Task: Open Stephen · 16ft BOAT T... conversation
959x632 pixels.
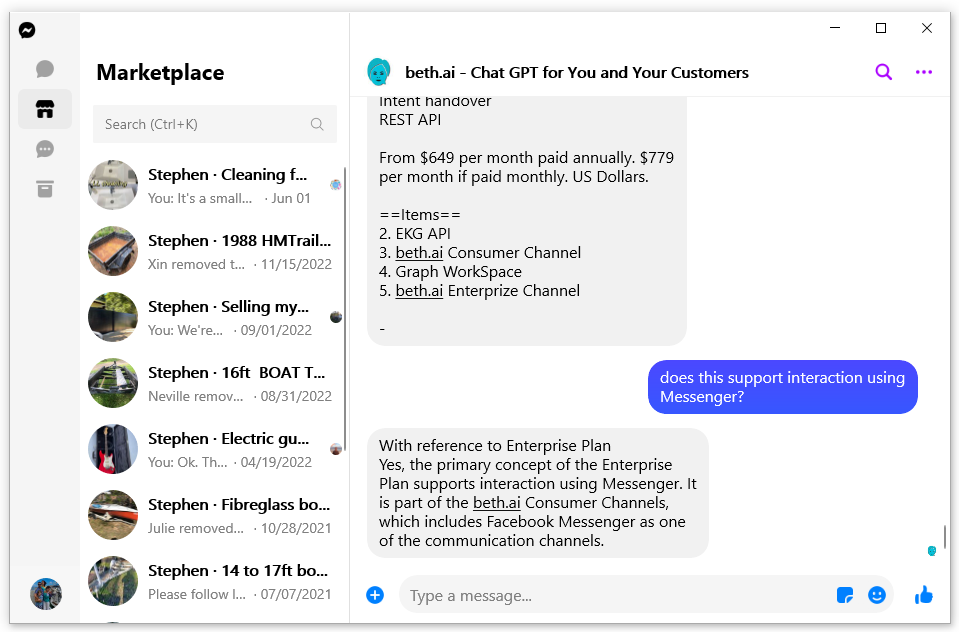Action: coord(213,384)
